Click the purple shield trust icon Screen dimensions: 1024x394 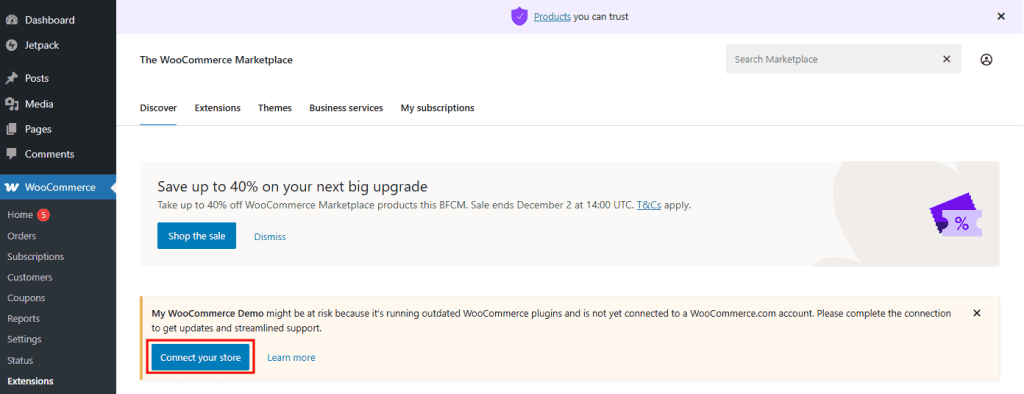point(519,17)
